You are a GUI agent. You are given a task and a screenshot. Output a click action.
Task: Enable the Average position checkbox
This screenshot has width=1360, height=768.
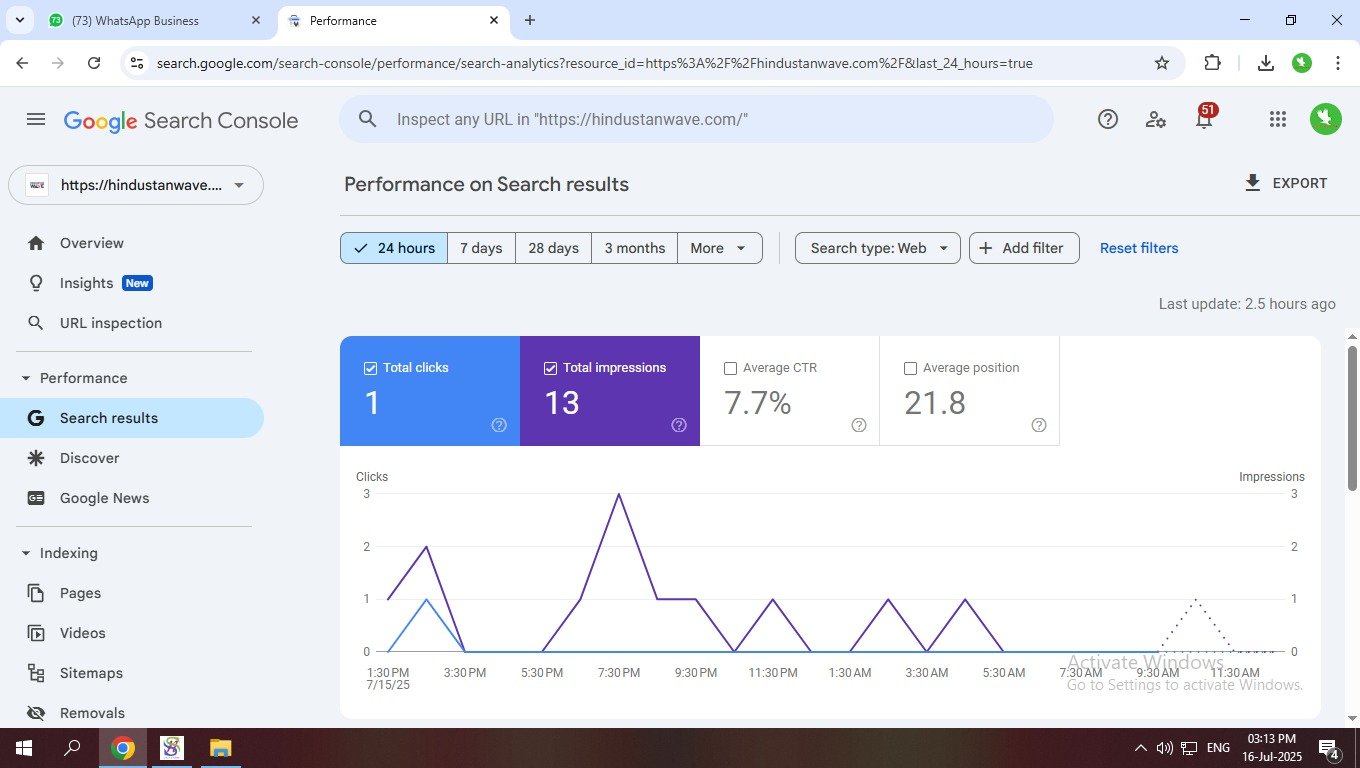[x=910, y=368]
